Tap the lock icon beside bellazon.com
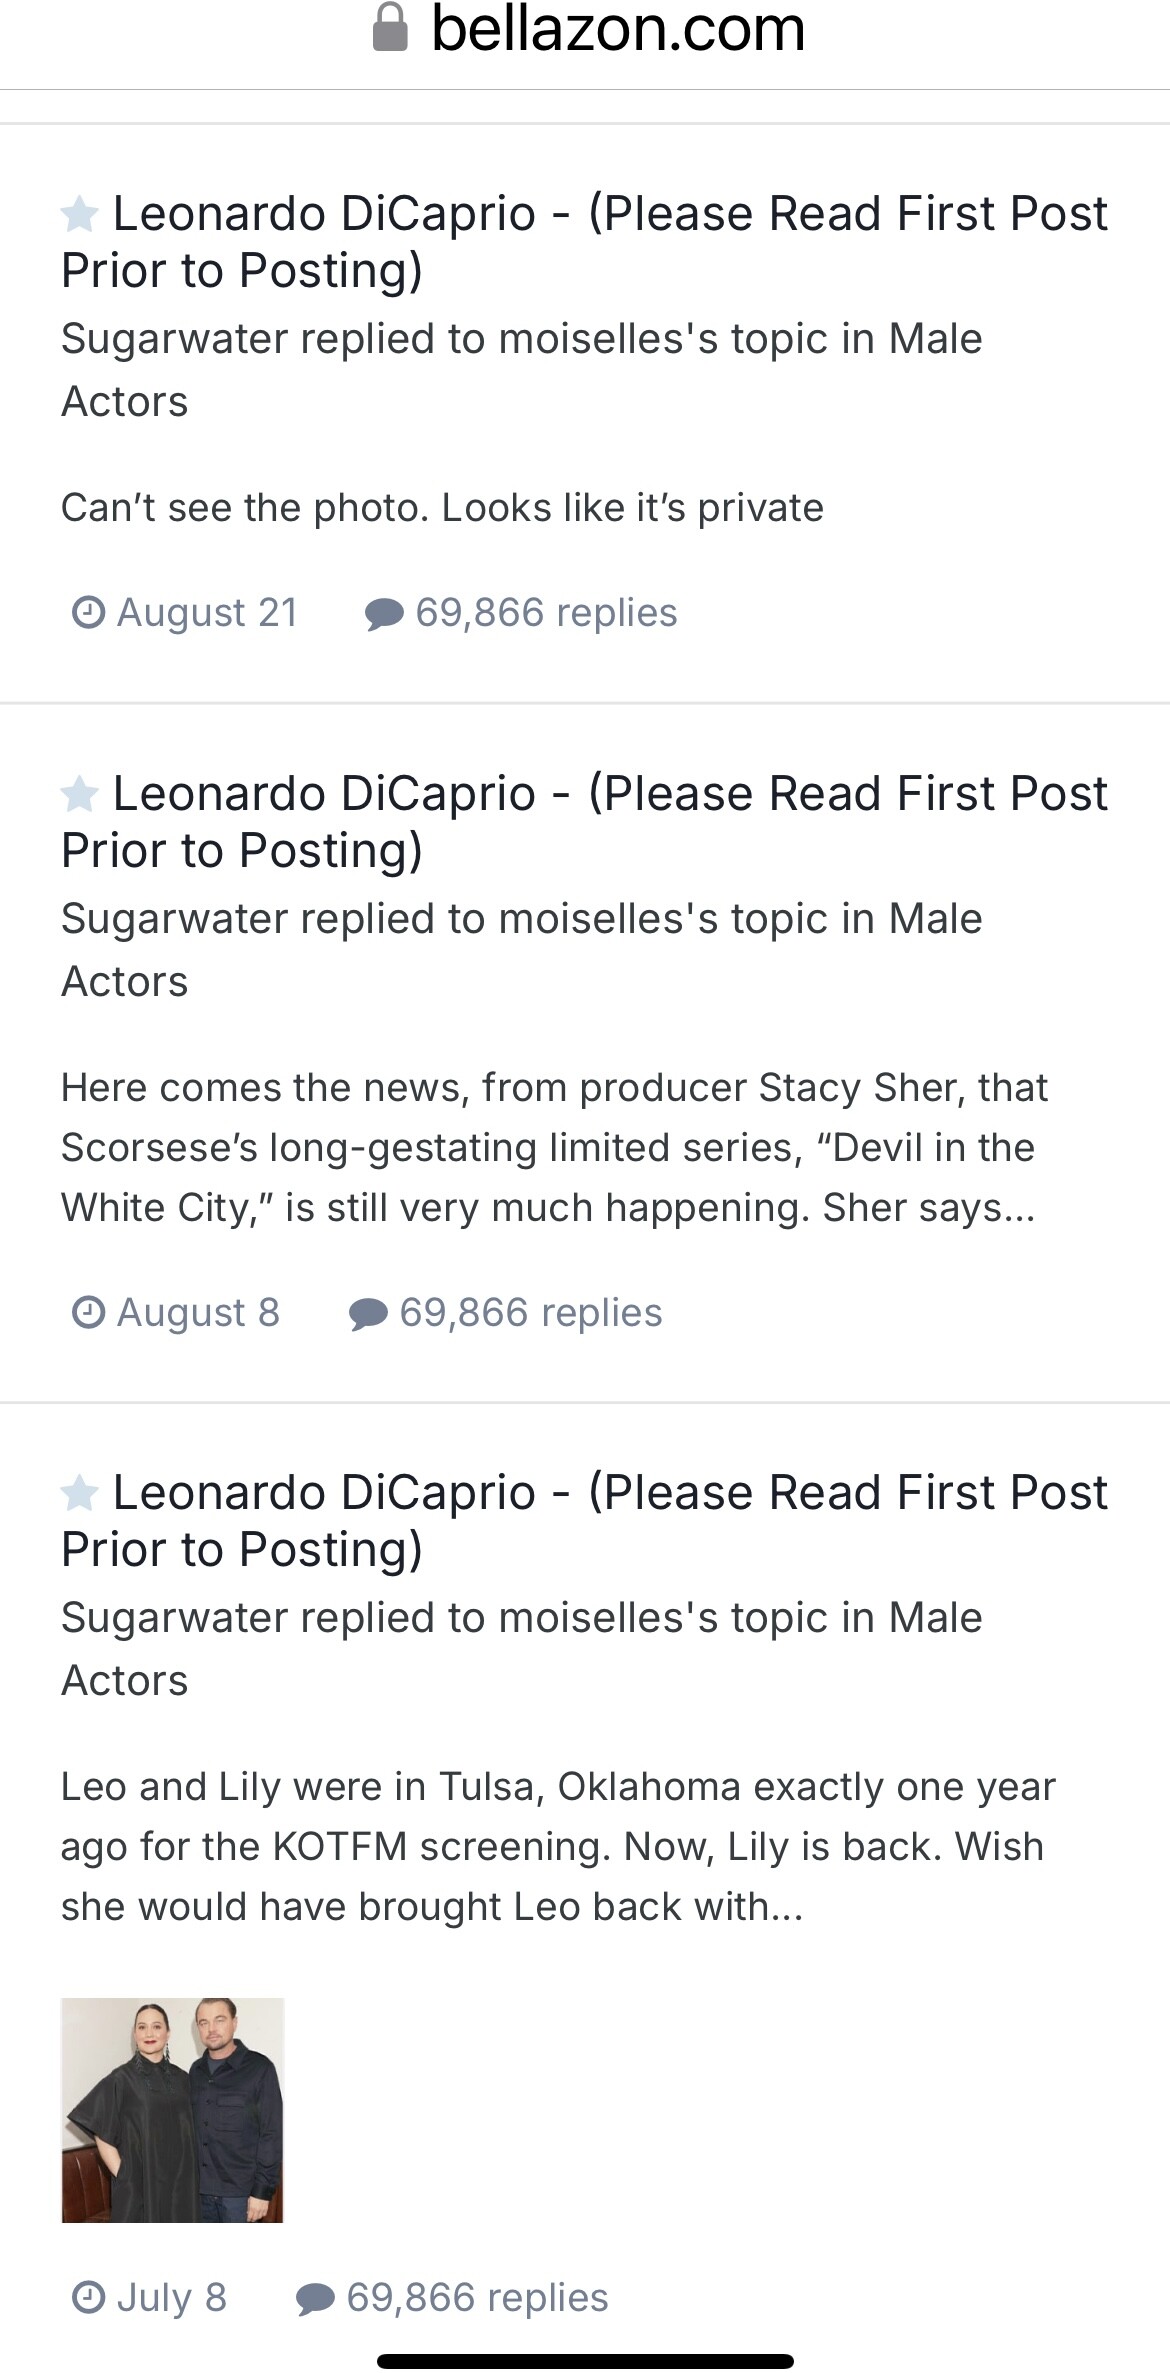Image resolution: width=1170 pixels, height=2373 pixels. 390,28
